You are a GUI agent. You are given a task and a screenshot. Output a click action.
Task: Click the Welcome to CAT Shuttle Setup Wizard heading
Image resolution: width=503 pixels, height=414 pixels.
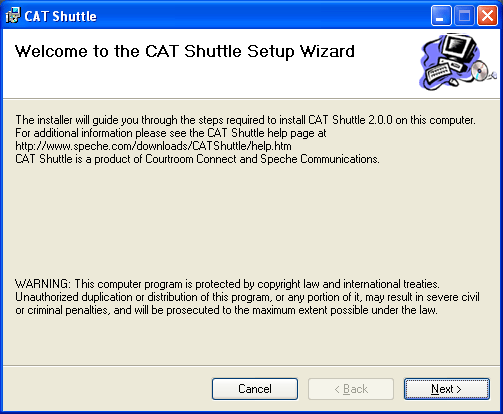(x=185, y=51)
